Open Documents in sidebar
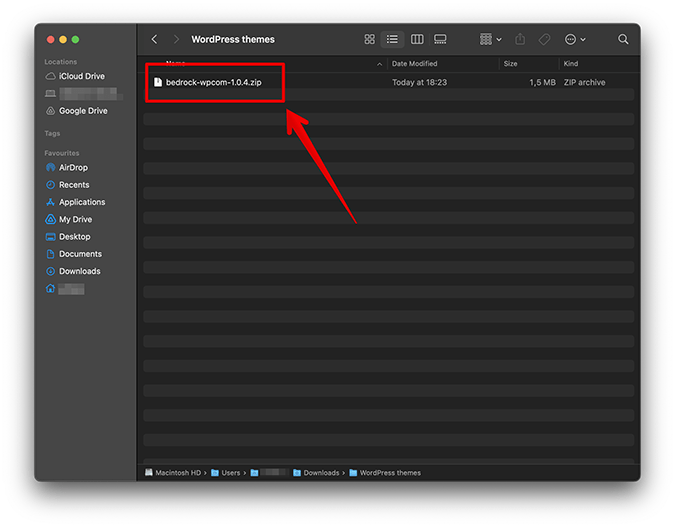This screenshot has height=527, width=675. tap(74, 254)
